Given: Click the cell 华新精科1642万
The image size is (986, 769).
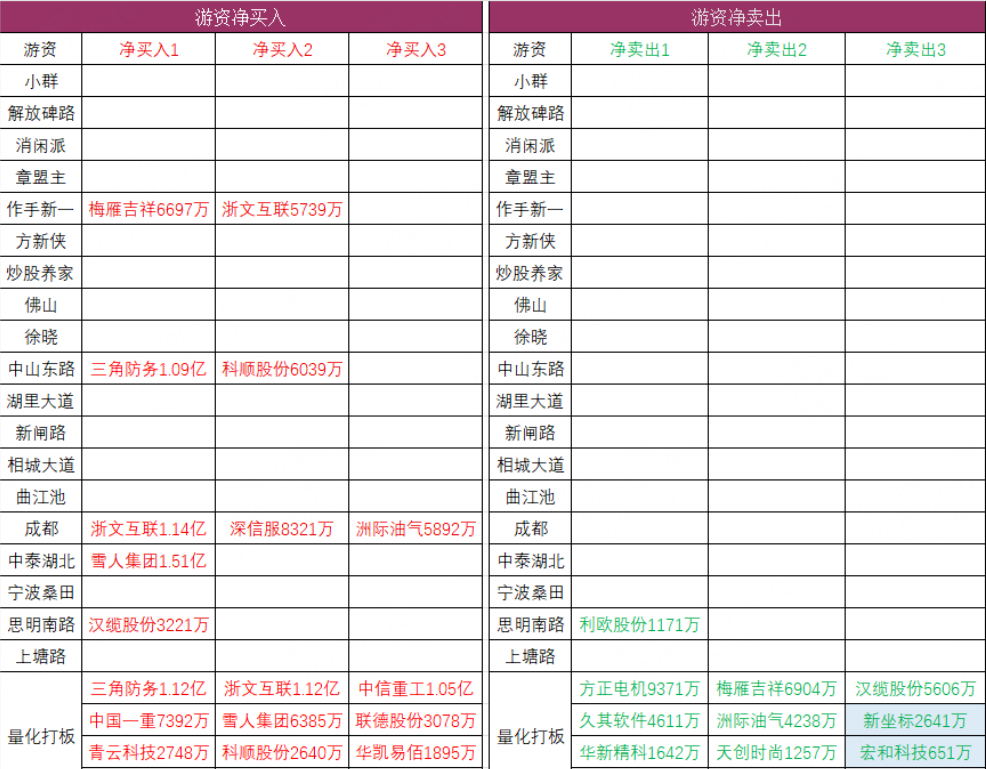Looking at the screenshot, I should click(640, 753).
